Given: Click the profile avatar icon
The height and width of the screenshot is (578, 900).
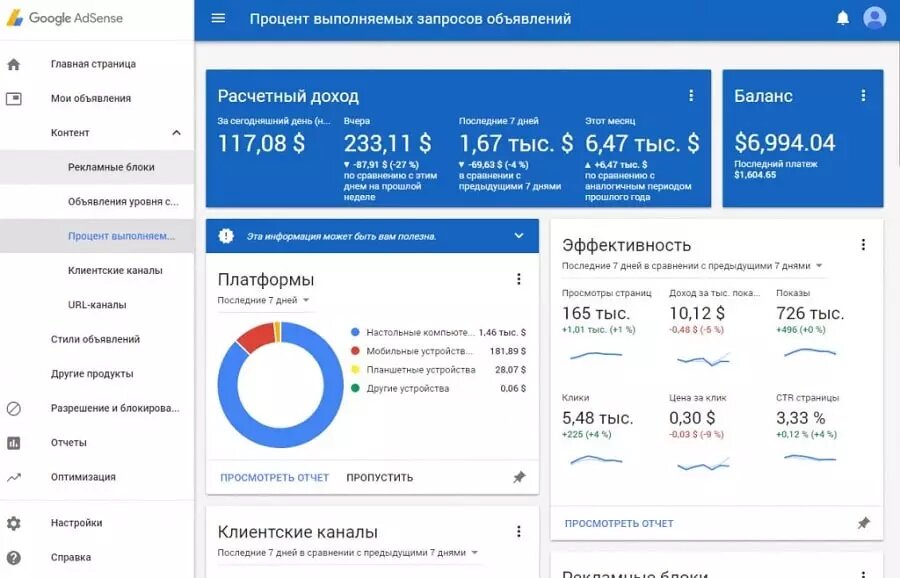Looking at the screenshot, I should [873, 18].
